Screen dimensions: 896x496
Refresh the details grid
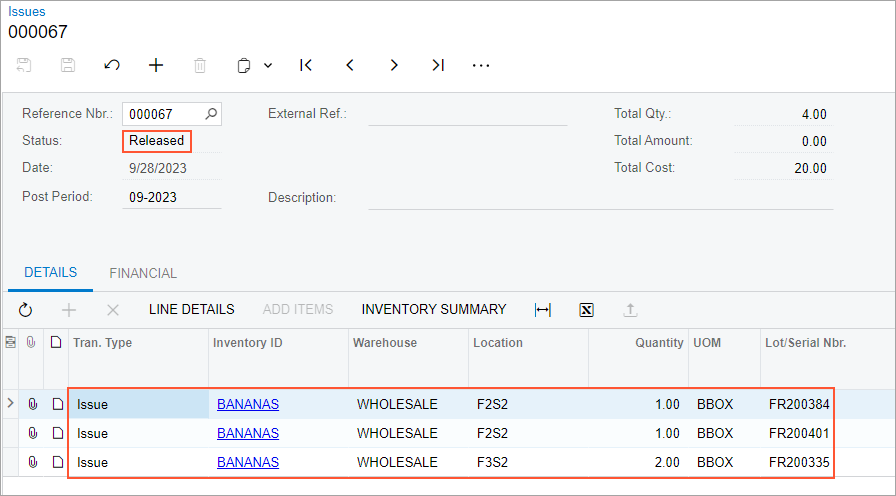(x=26, y=310)
